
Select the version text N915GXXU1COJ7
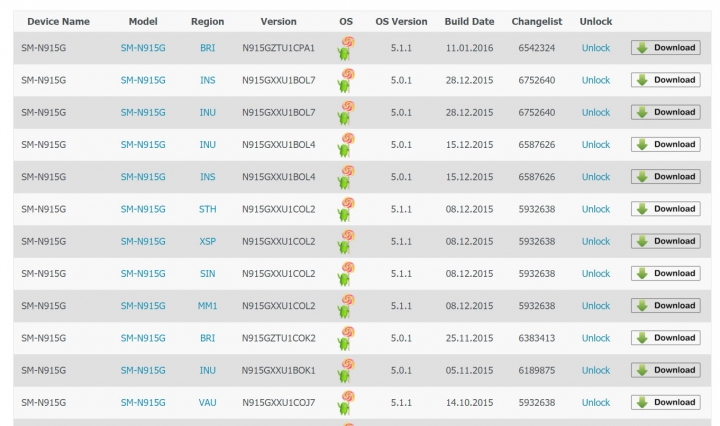pyautogui.click(x=279, y=403)
